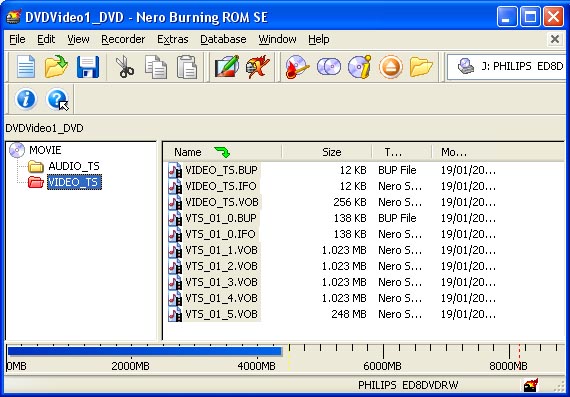Viewport: 570px width, 397px height.
Task: Click the green sort arrow in Name column
Action: point(222,152)
